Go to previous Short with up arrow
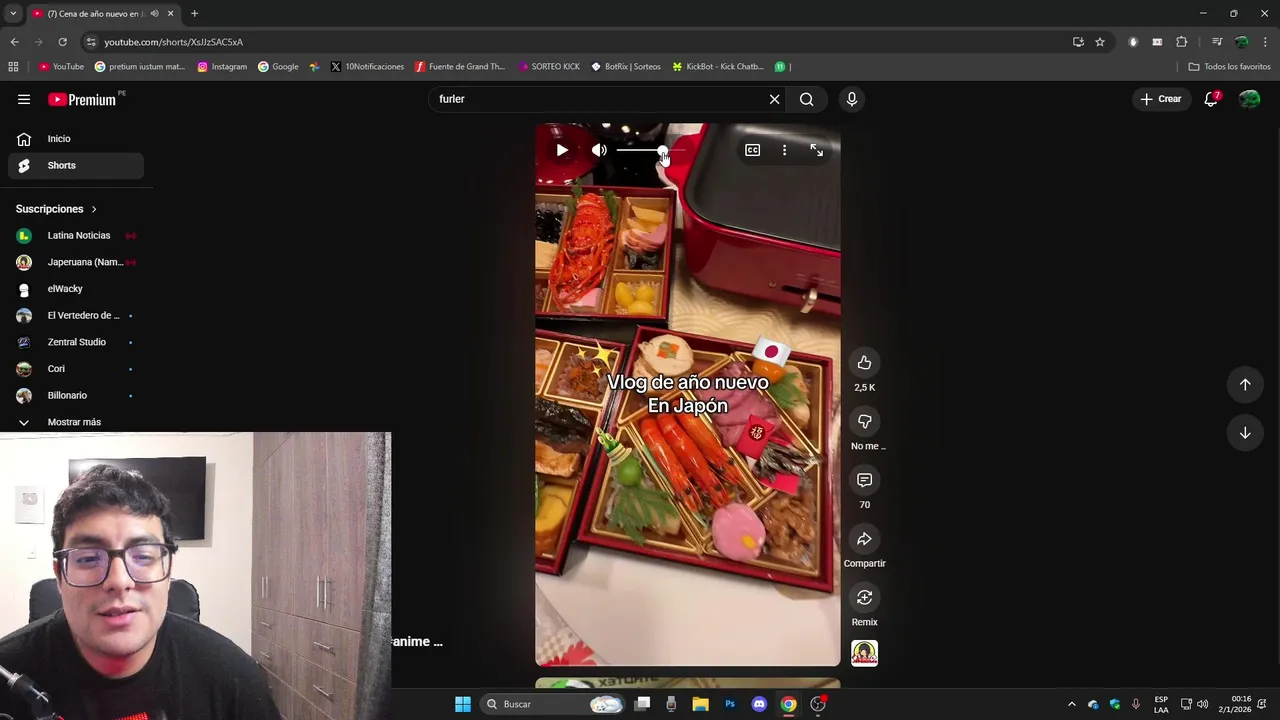Viewport: 1280px width, 720px height. [1245, 384]
